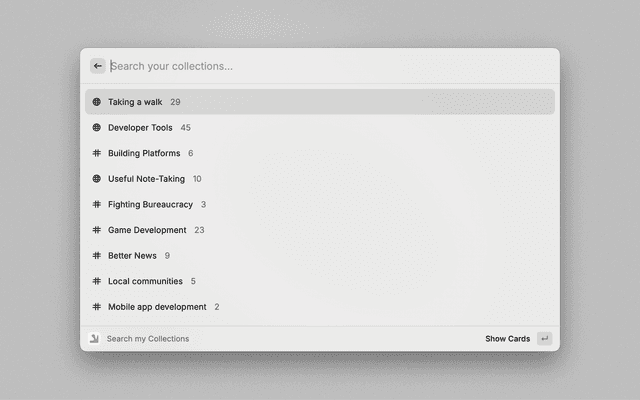Image resolution: width=640 pixels, height=400 pixels.
Task: Click the extension logo in footer
Action: coord(94,339)
